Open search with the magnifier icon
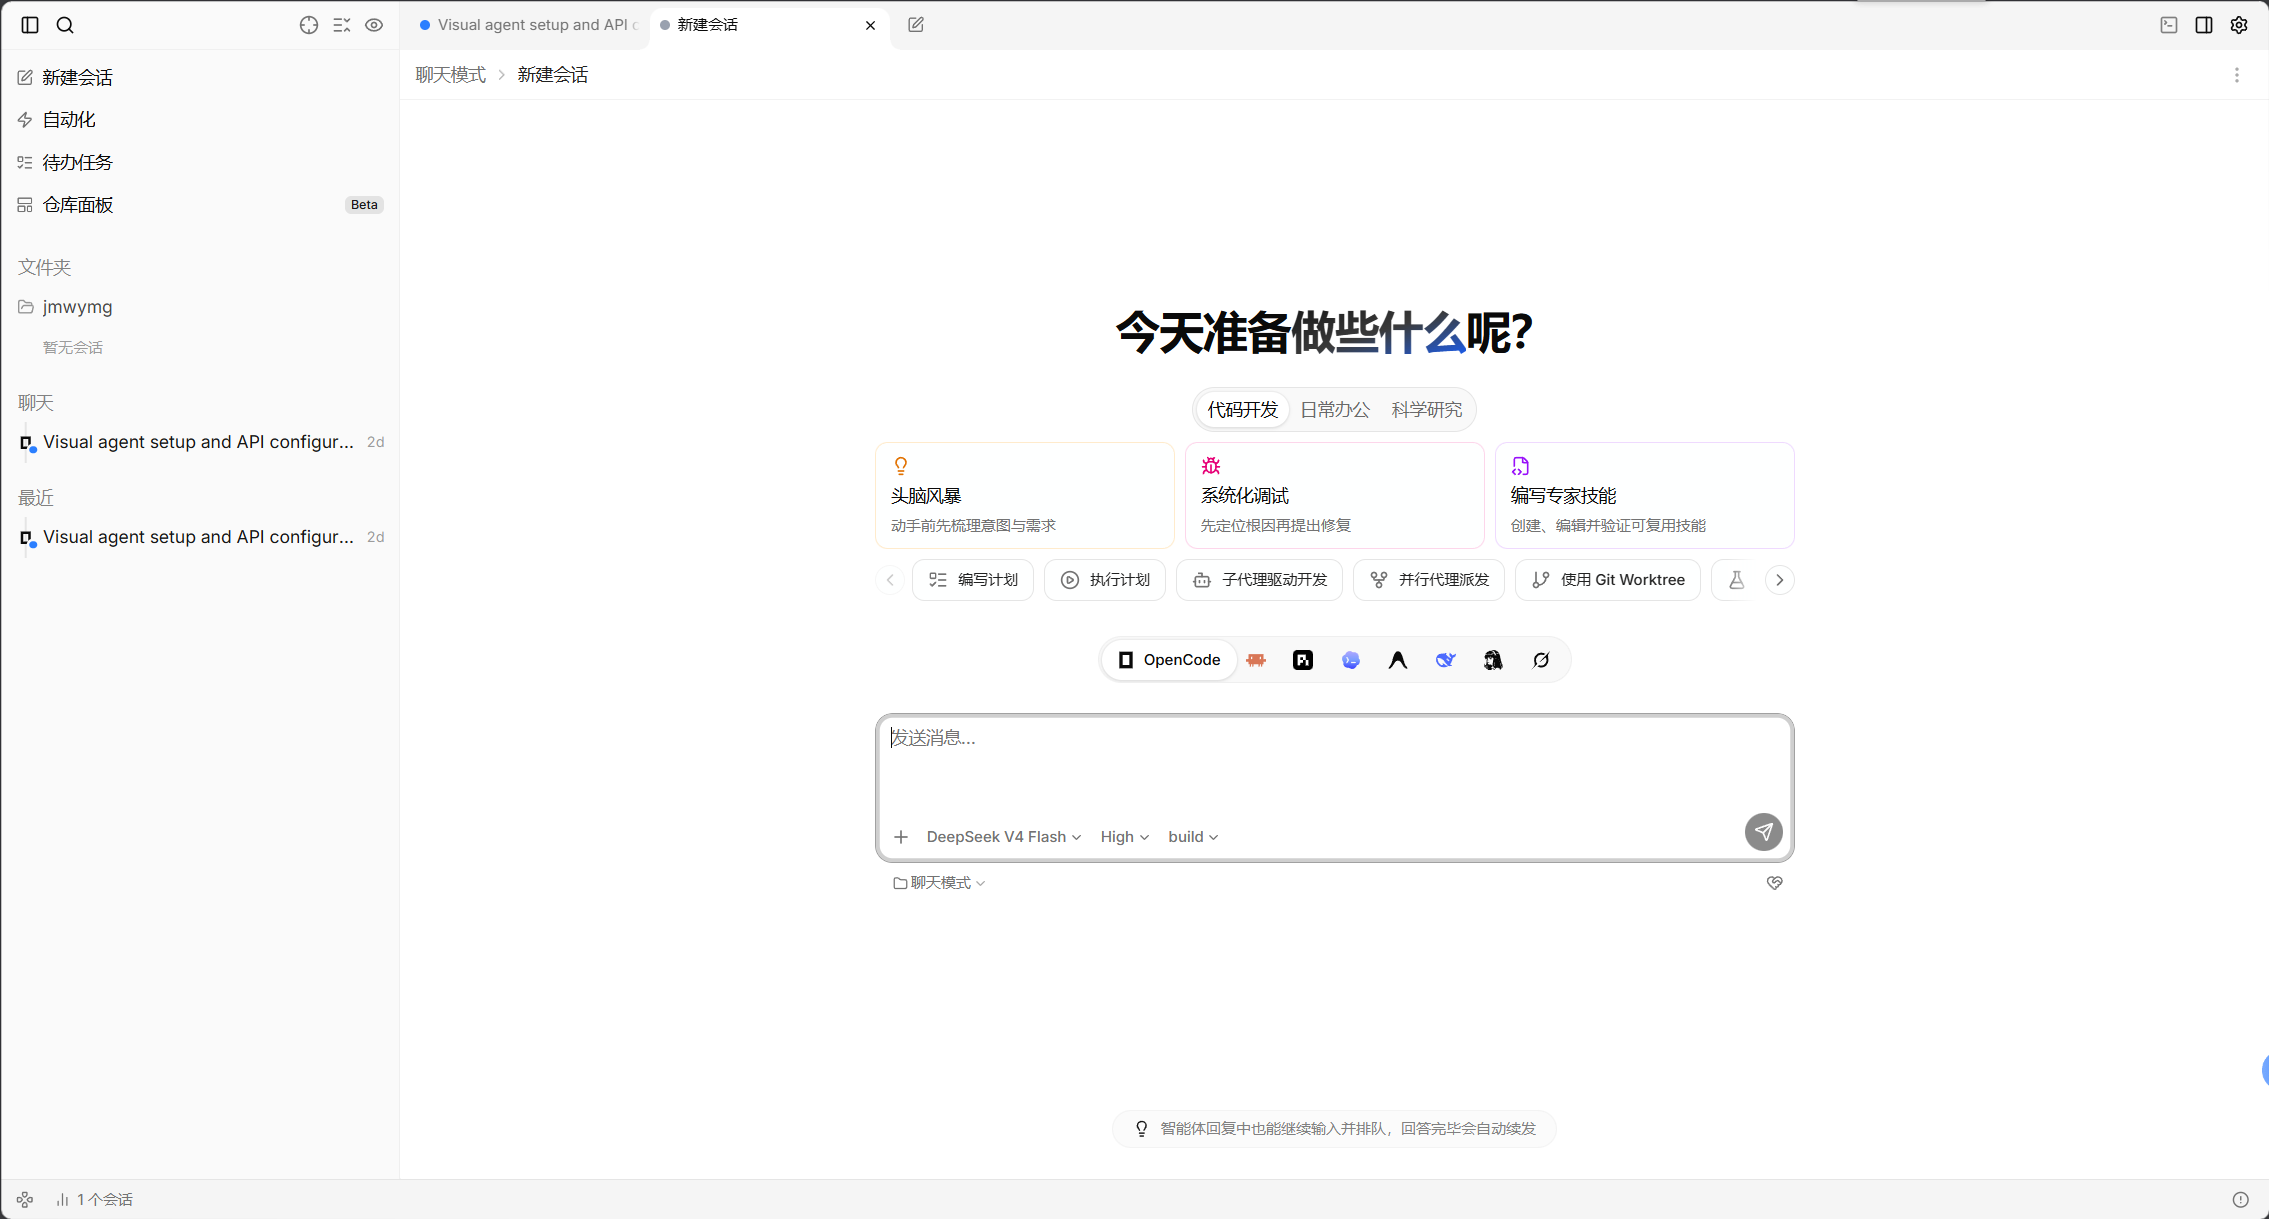 click(x=65, y=25)
